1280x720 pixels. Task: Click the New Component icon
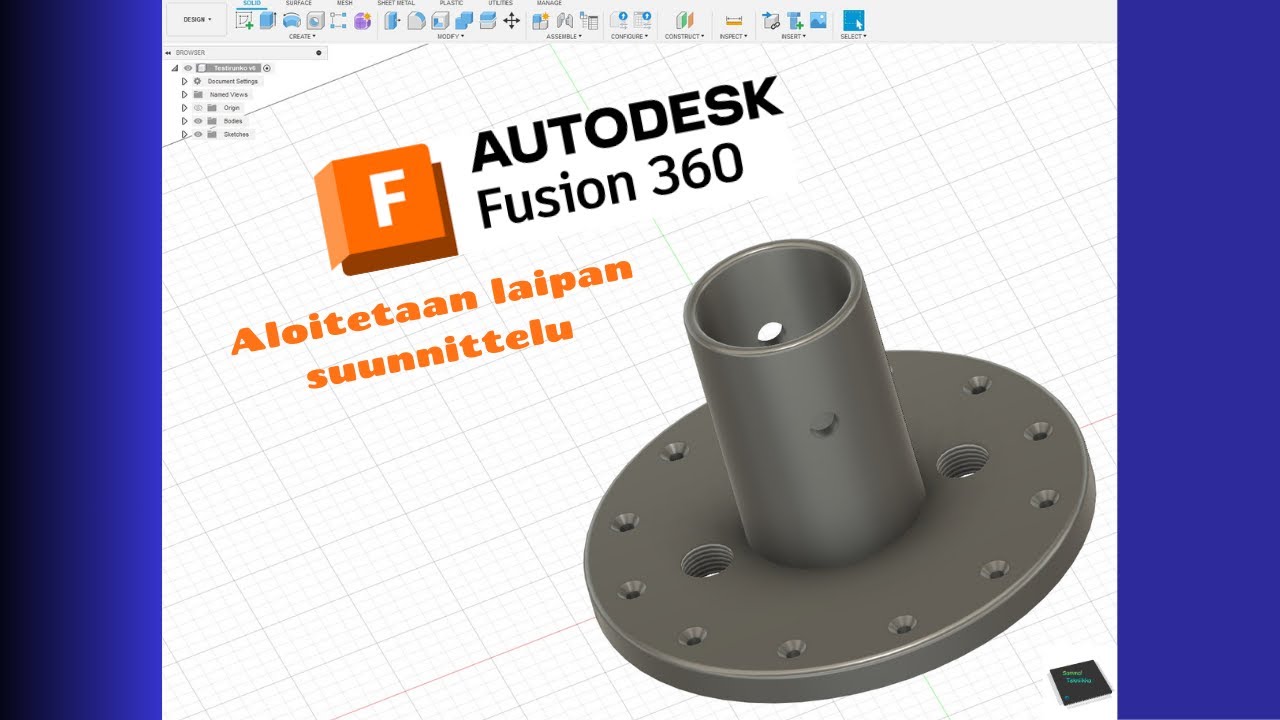point(541,20)
